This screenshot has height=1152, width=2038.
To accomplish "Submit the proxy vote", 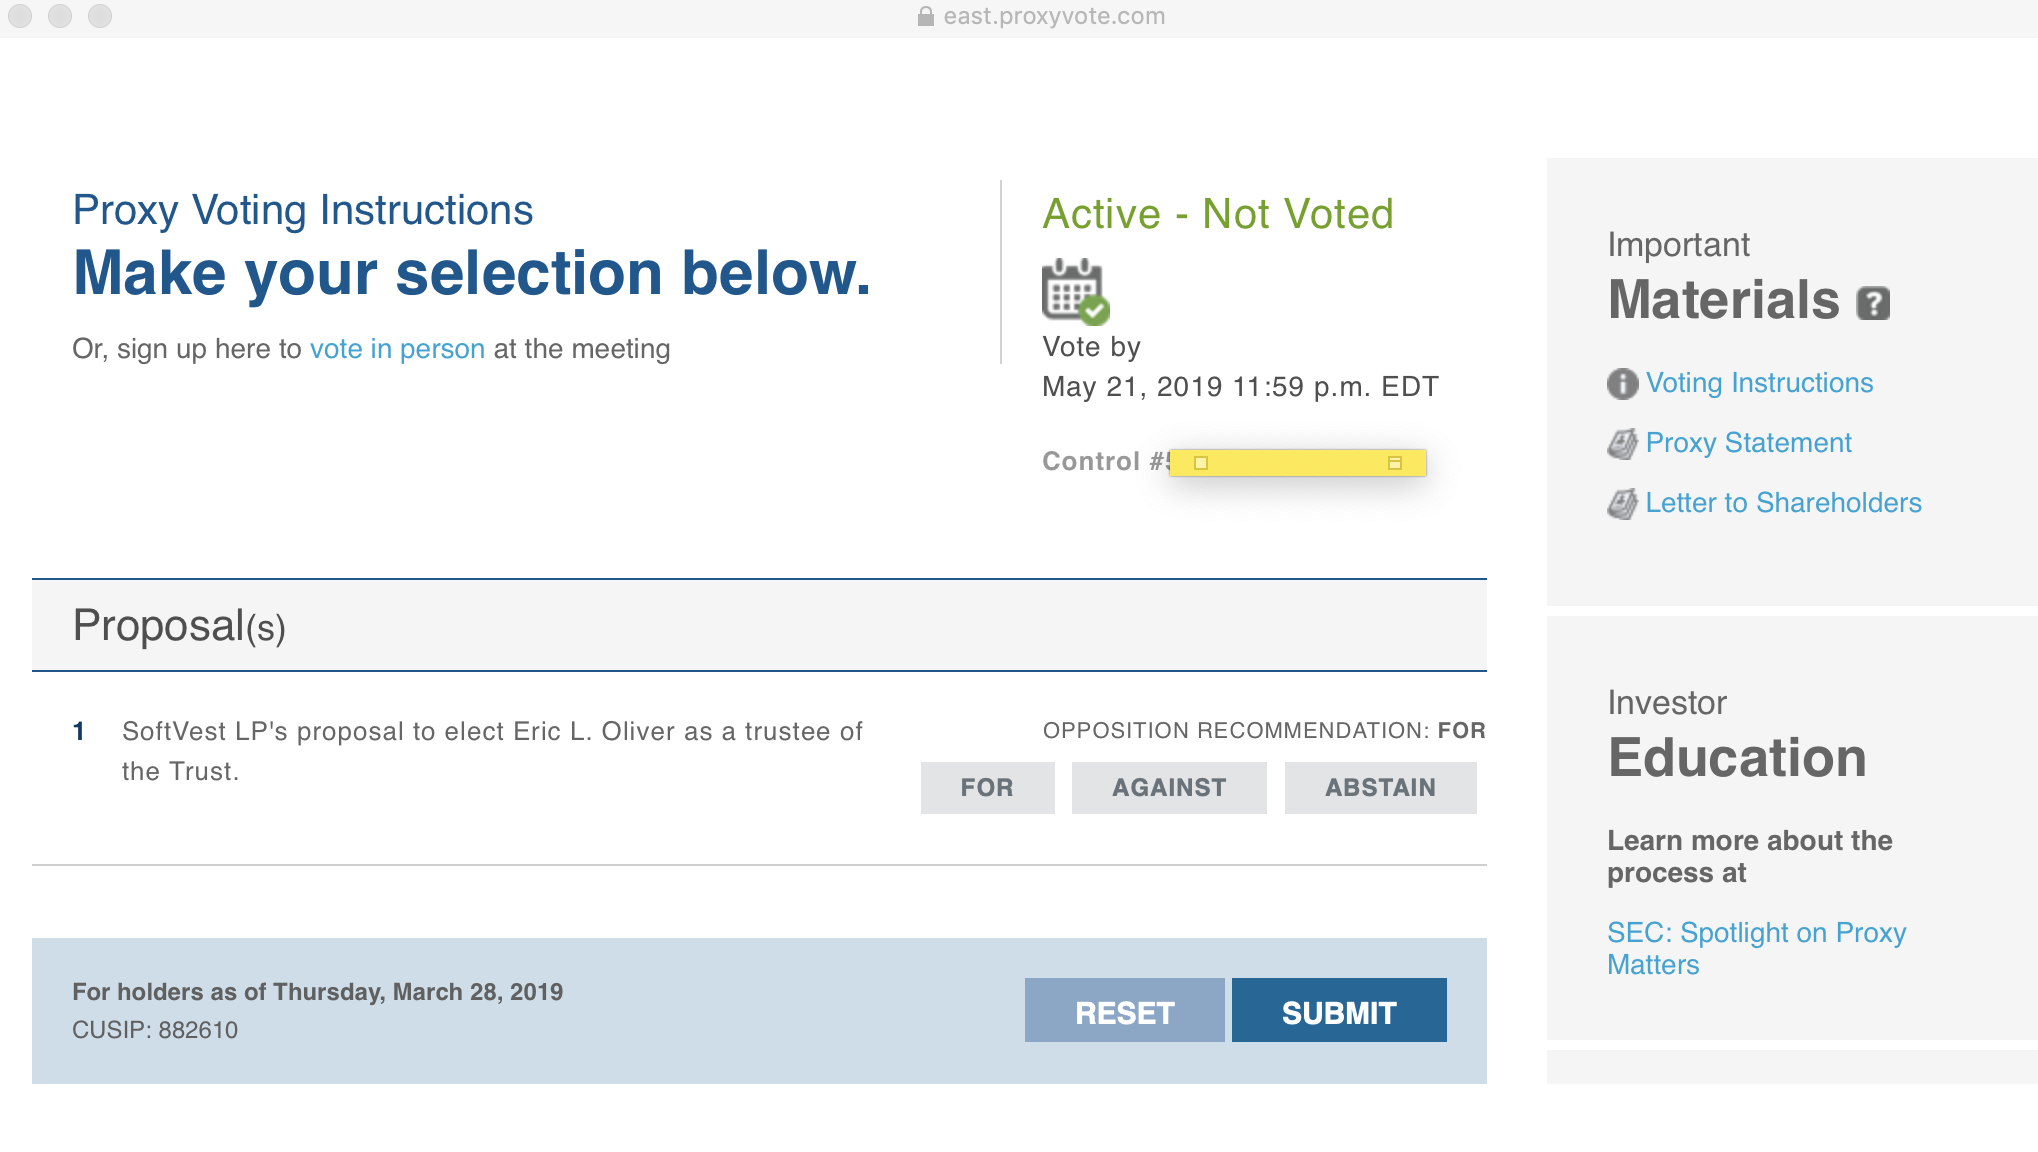I will coord(1339,1011).
